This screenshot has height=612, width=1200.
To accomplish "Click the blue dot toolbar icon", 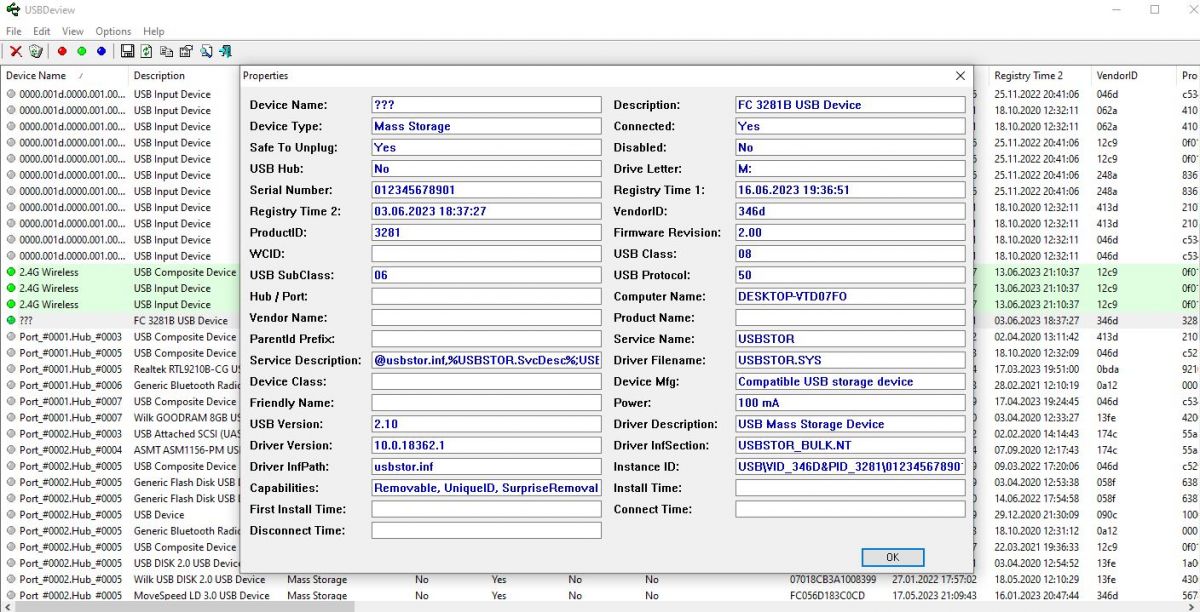I will [101, 51].
